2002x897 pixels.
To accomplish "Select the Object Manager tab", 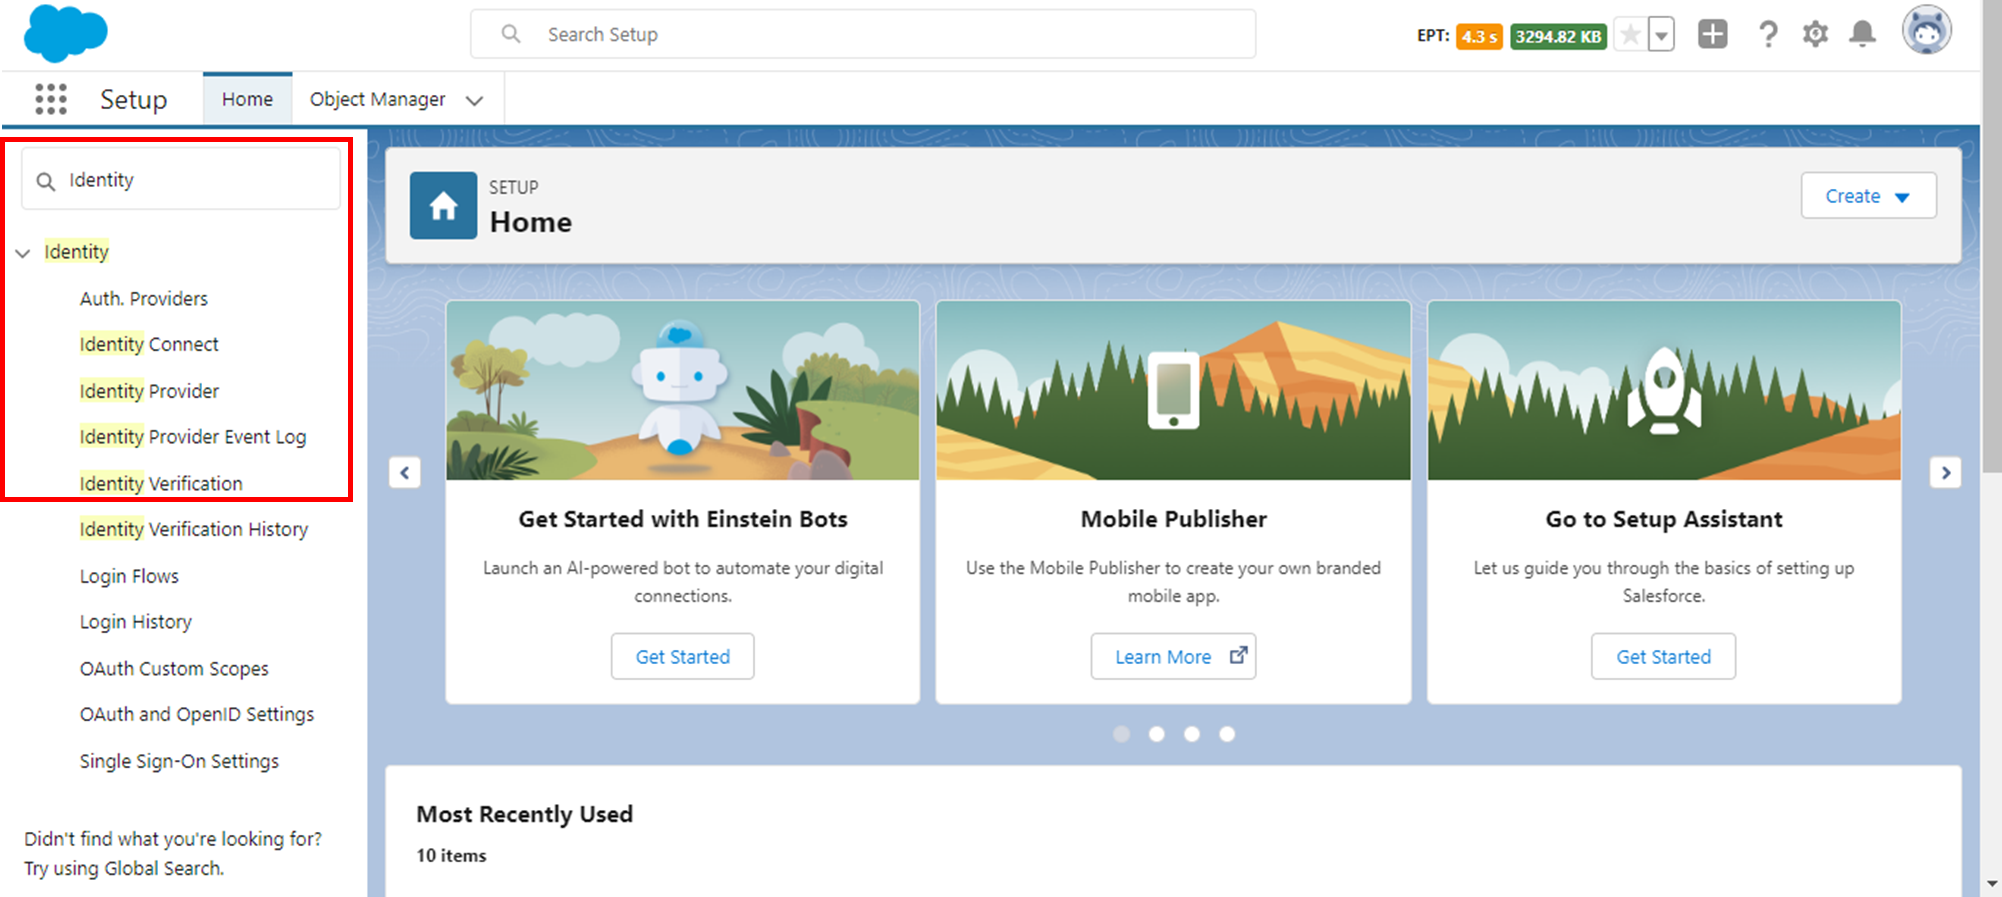I will coord(377,99).
